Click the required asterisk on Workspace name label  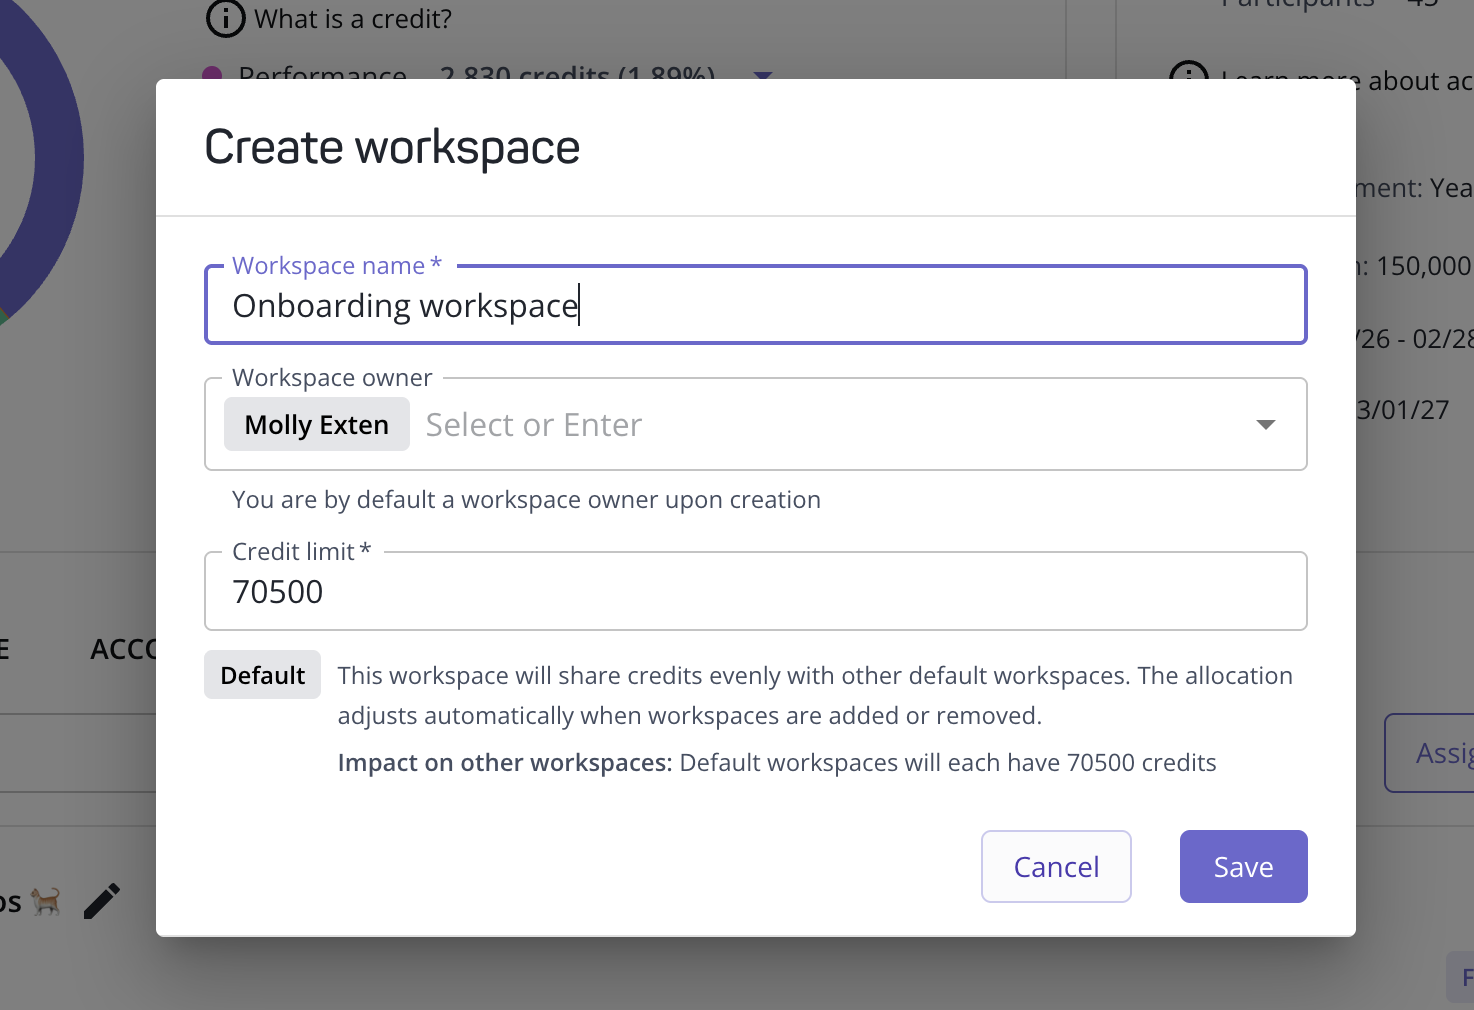point(436,263)
